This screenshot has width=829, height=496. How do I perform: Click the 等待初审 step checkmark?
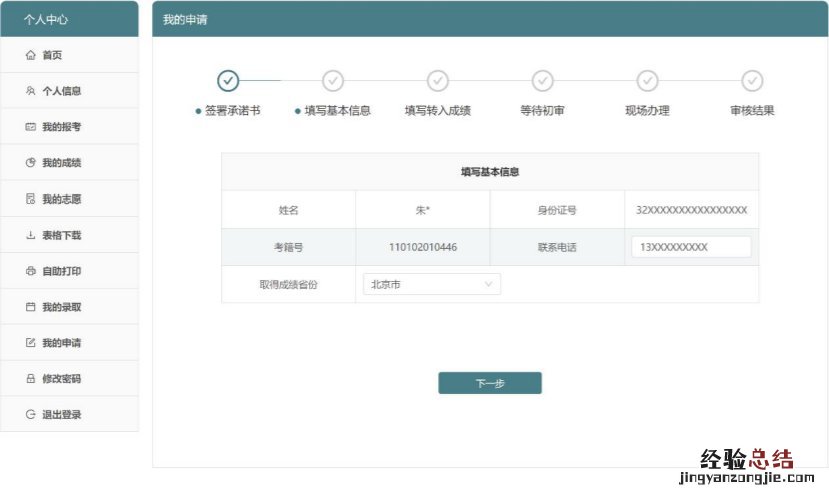point(543,80)
